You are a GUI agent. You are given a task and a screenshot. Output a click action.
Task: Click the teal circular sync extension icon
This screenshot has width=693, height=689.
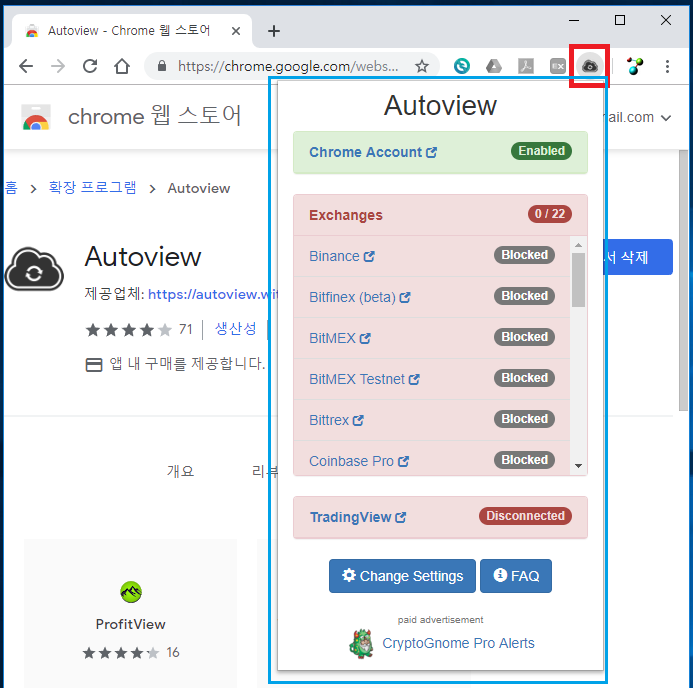(461, 66)
